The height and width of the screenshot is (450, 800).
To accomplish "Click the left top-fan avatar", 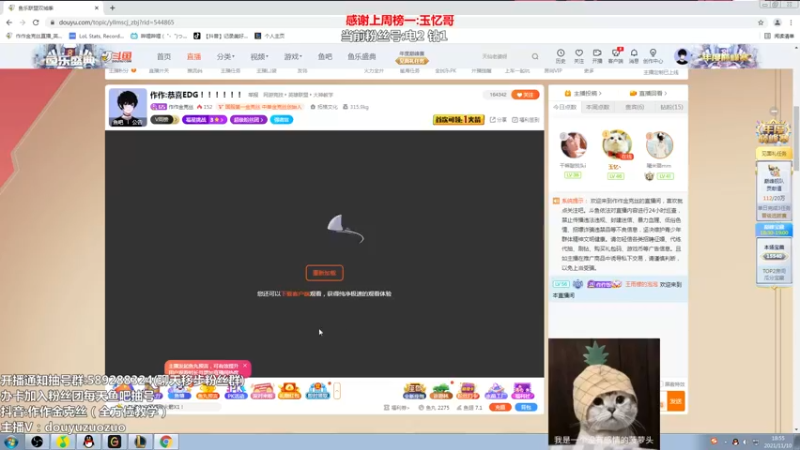I will (x=573, y=145).
